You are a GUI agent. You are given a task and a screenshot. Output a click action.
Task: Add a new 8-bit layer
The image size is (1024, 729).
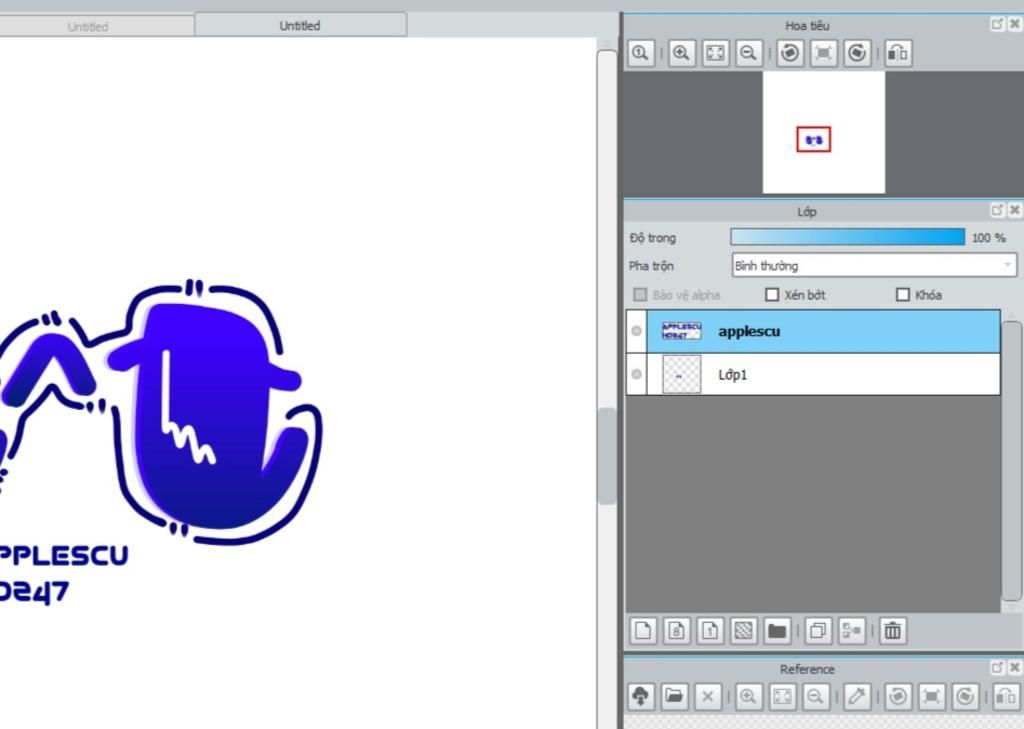(x=677, y=631)
